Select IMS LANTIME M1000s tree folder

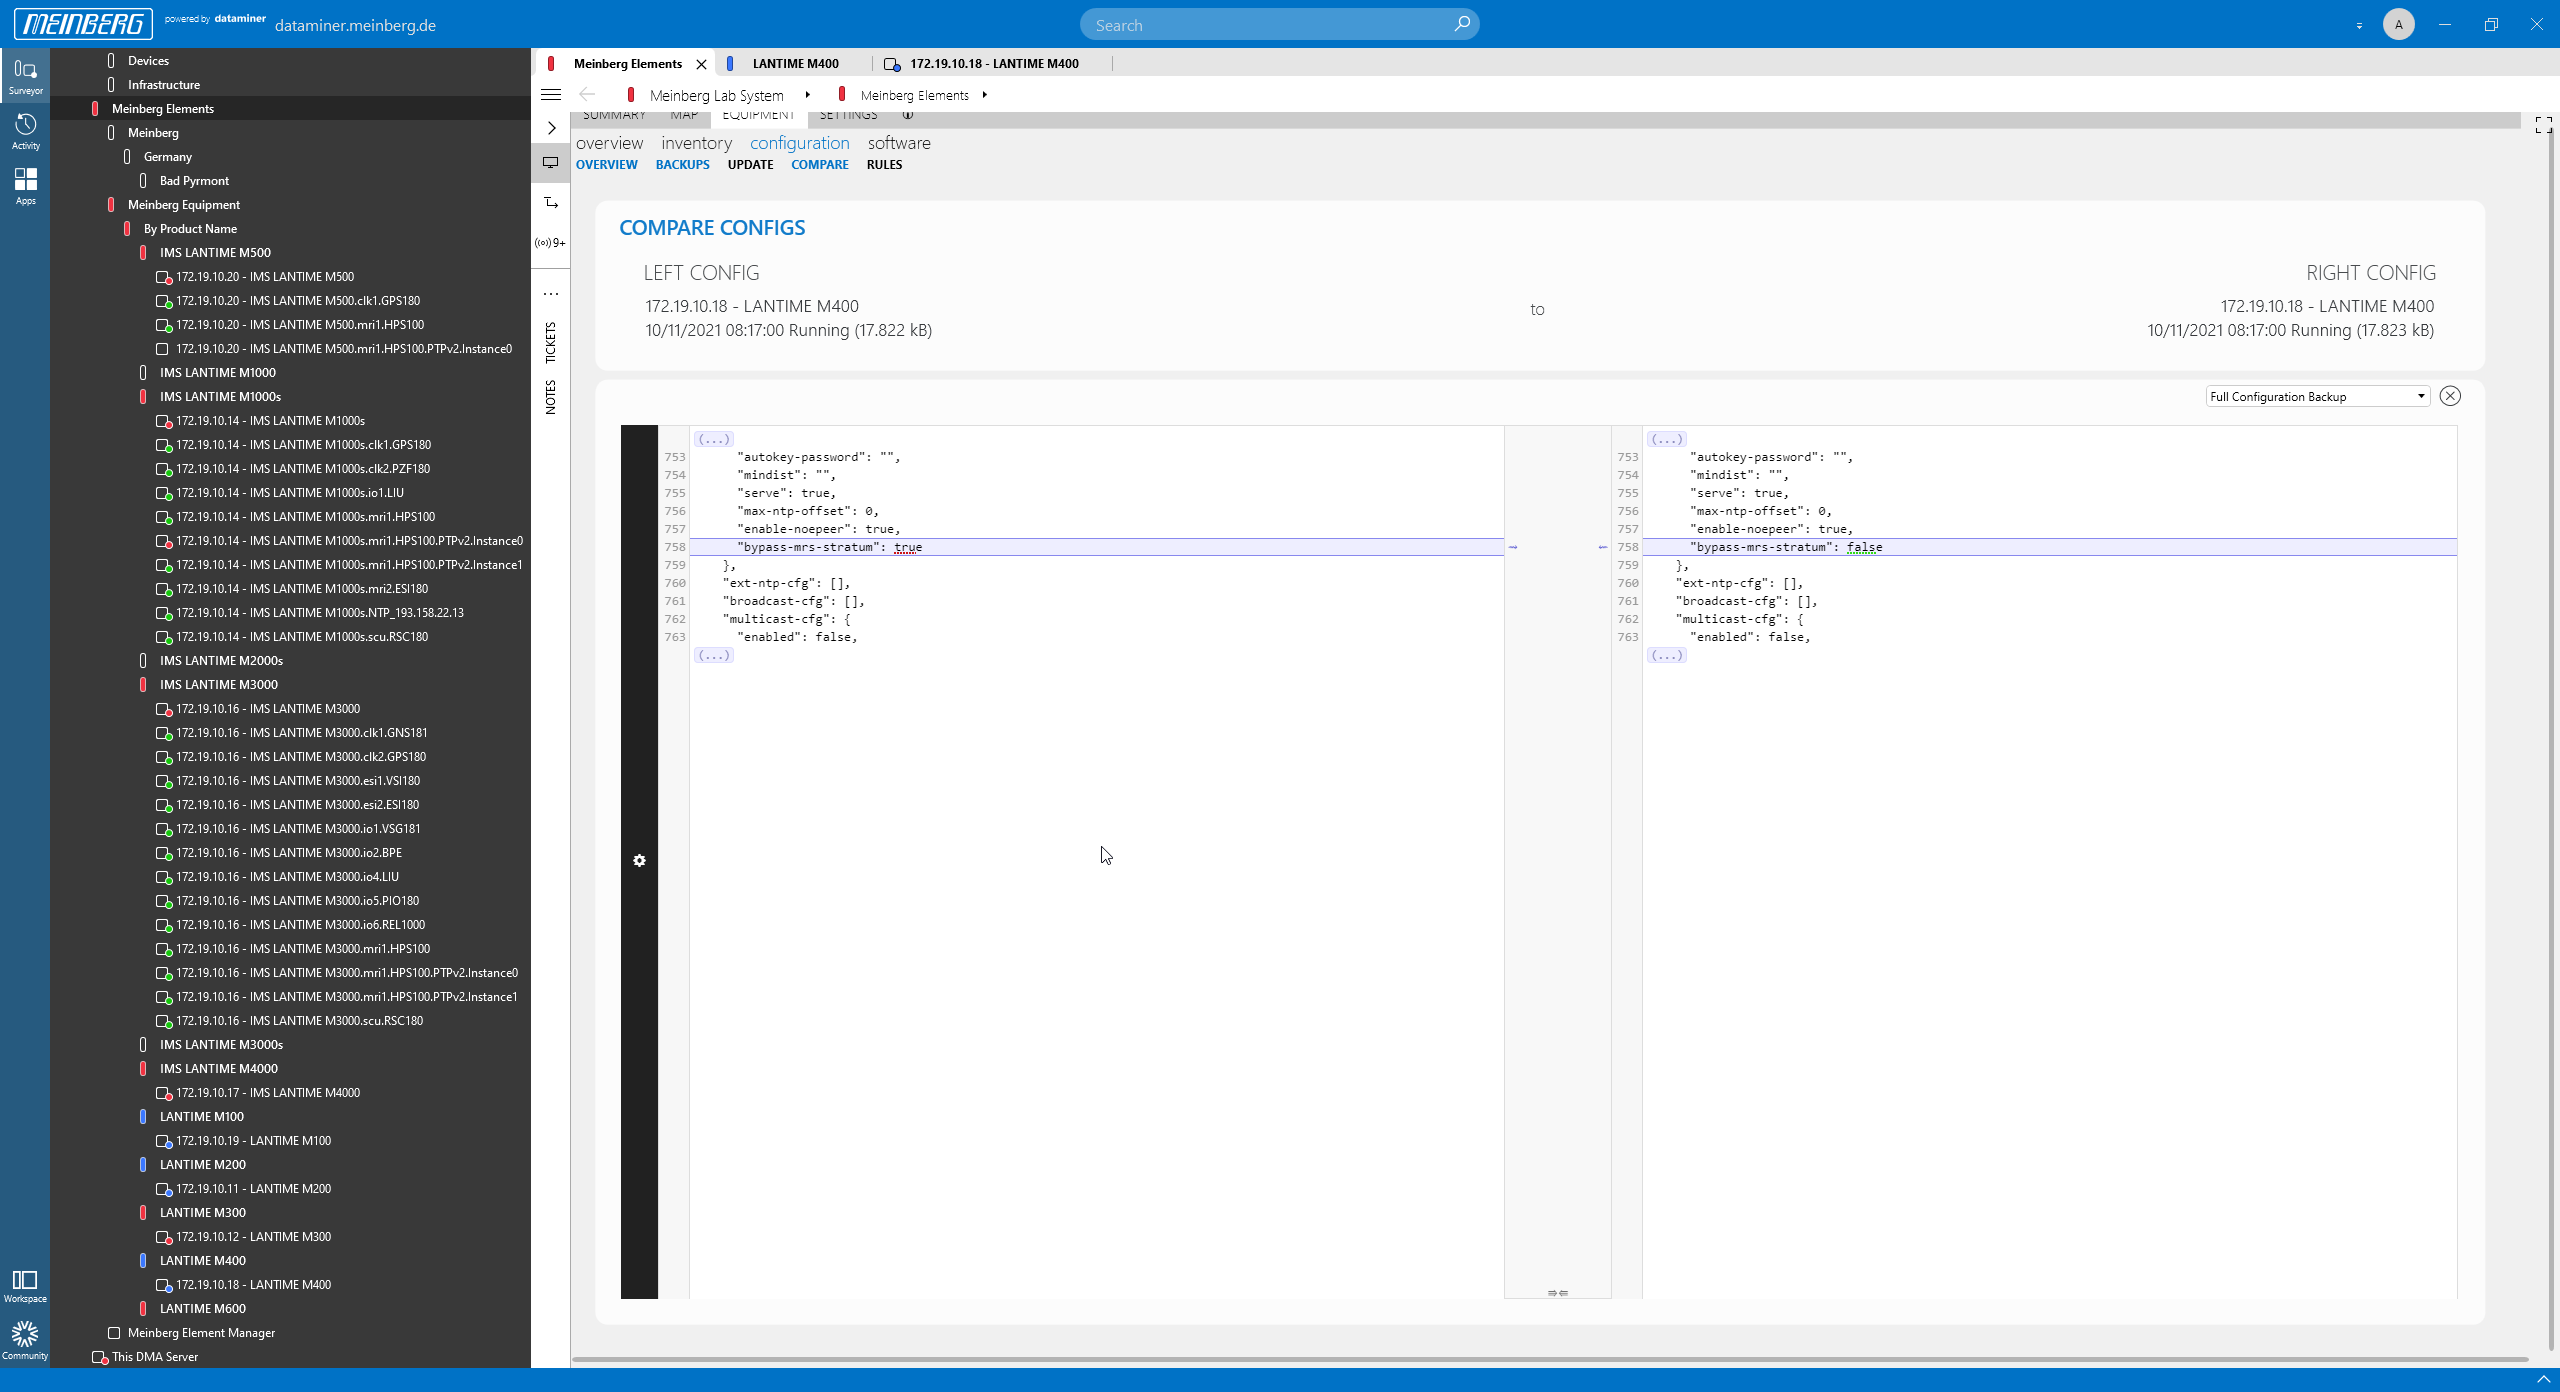pyautogui.click(x=220, y=397)
